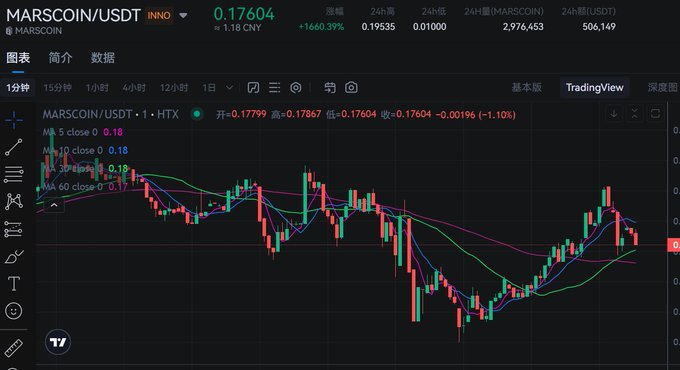This screenshot has height=370, width=680.
Task: Select the 12小时 timeframe
Action: pos(174,88)
